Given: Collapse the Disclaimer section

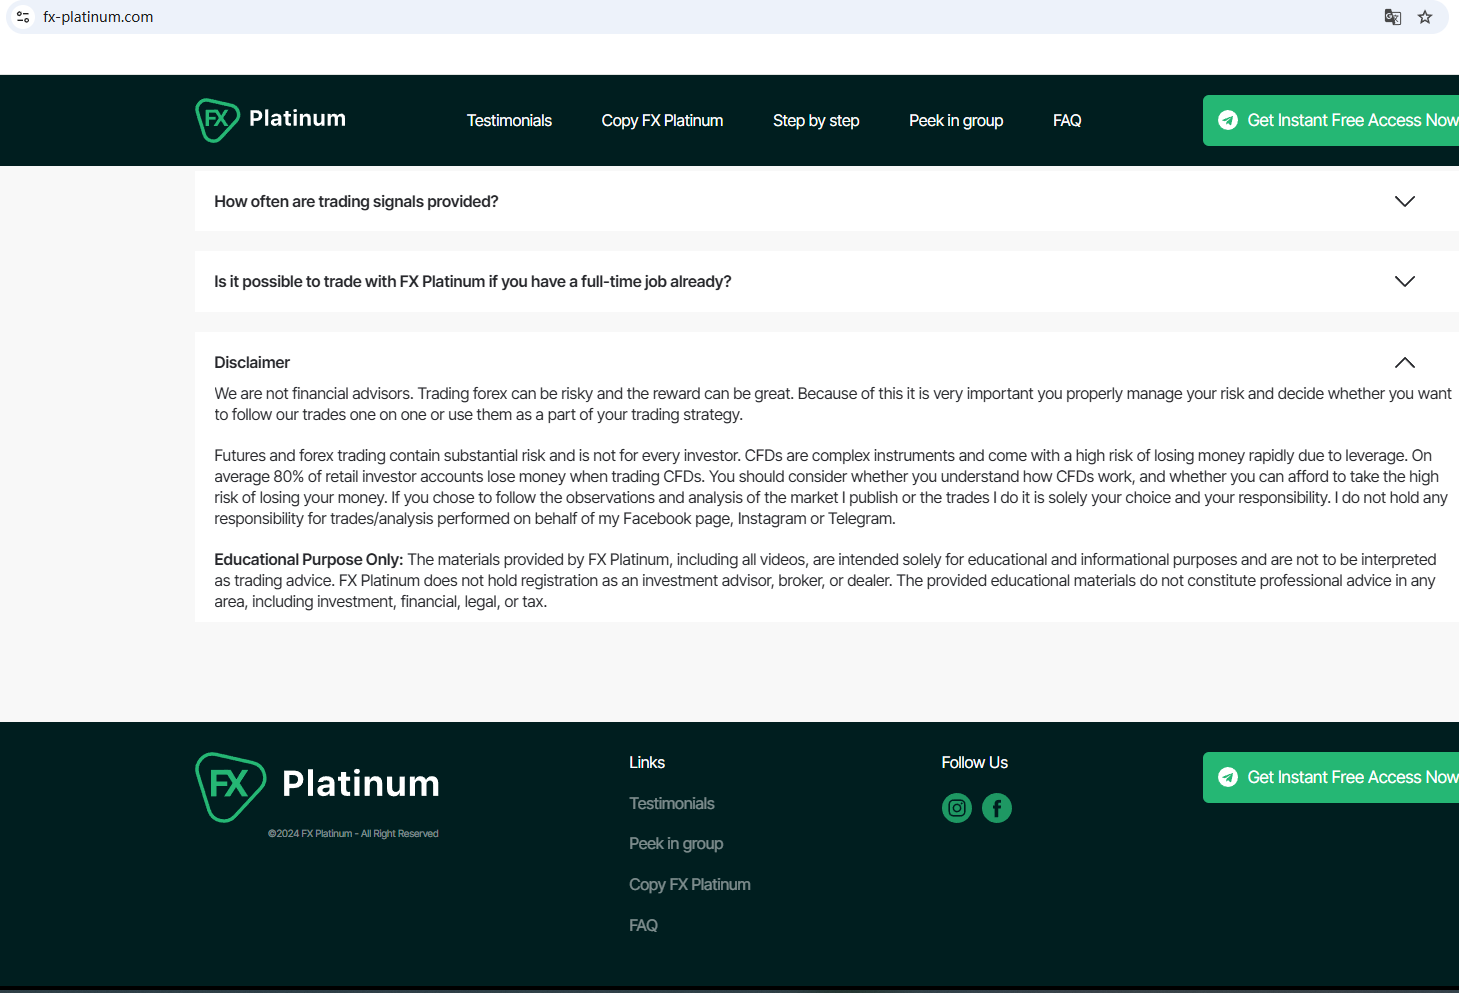Looking at the screenshot, I should click(1404, 362).
